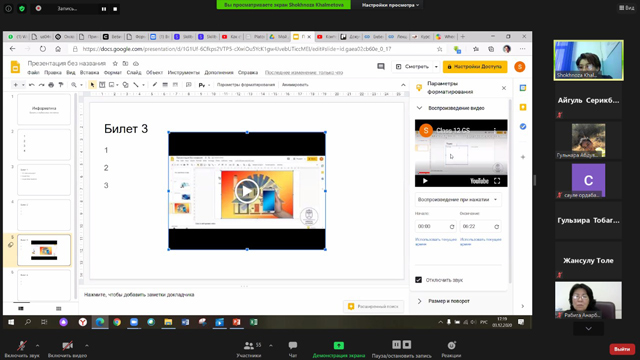Click the Zoom magnifier tool

point(74,85)
